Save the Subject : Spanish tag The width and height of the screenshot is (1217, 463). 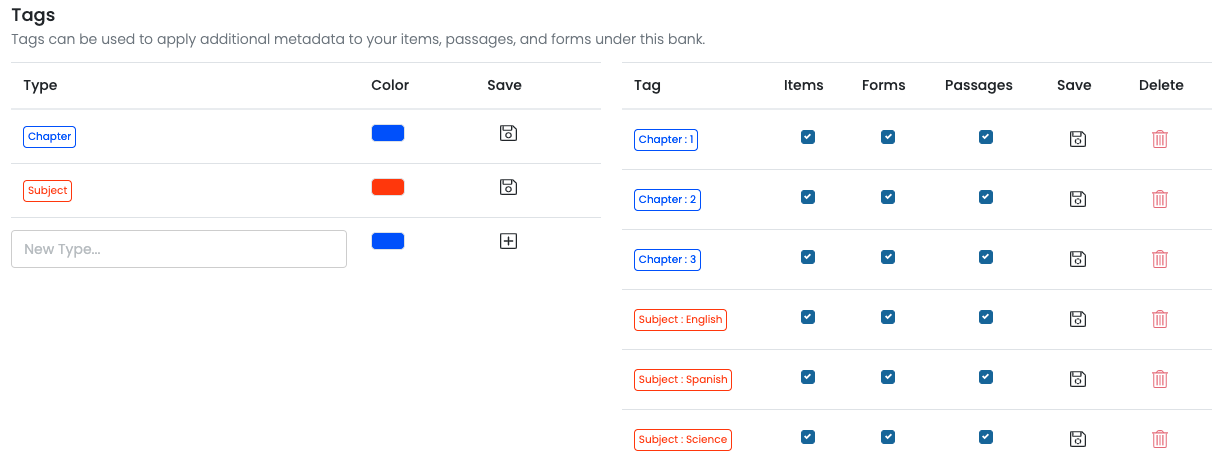[x=1077, y=379]
